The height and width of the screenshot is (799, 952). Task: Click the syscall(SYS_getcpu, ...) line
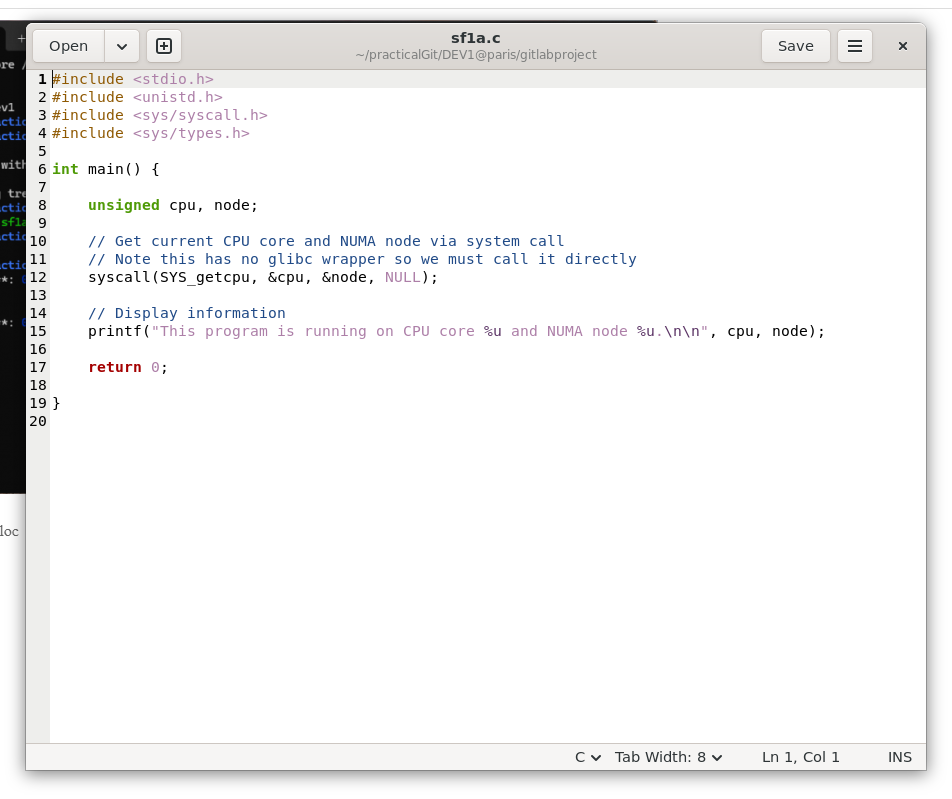tap(263, 277)
